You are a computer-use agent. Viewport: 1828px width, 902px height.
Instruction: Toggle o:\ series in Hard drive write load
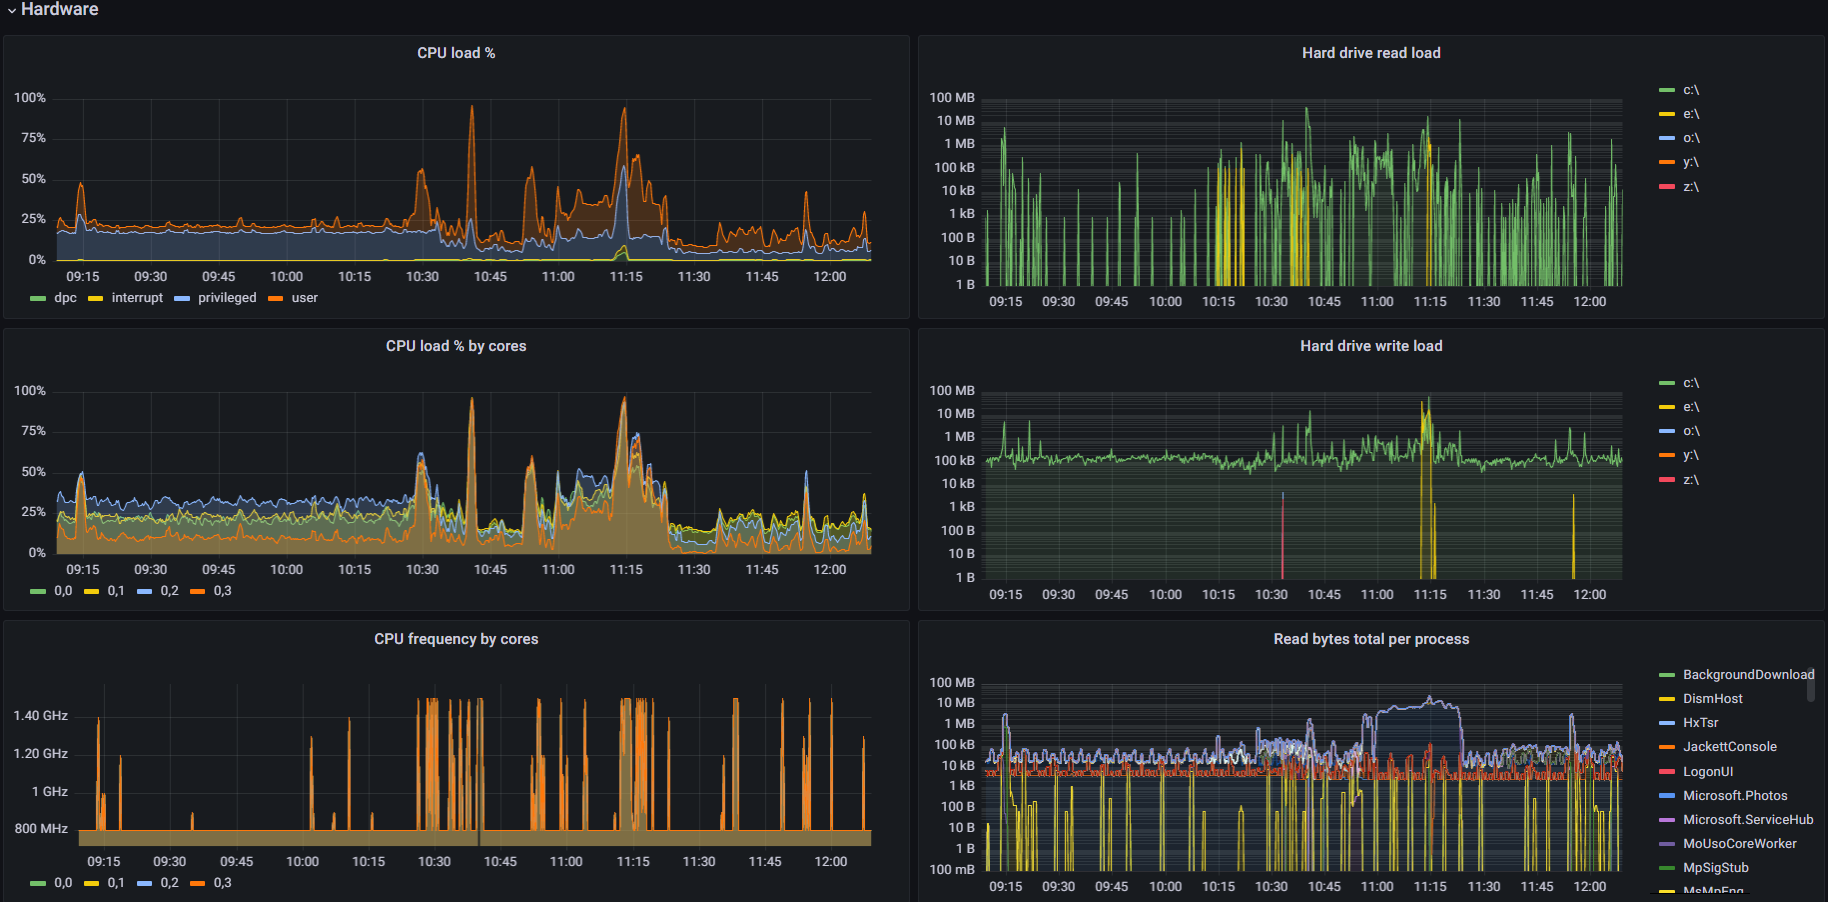coord(1691,431)
